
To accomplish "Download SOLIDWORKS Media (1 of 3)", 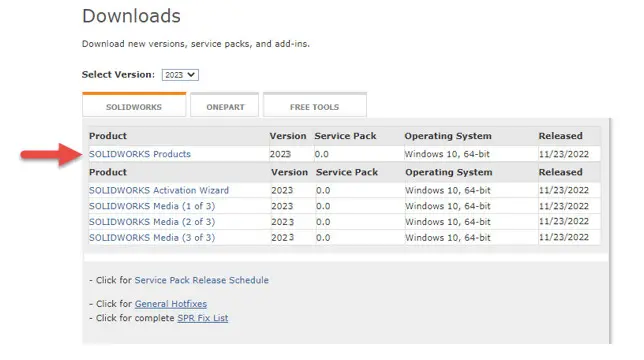I will click(152, 206).
